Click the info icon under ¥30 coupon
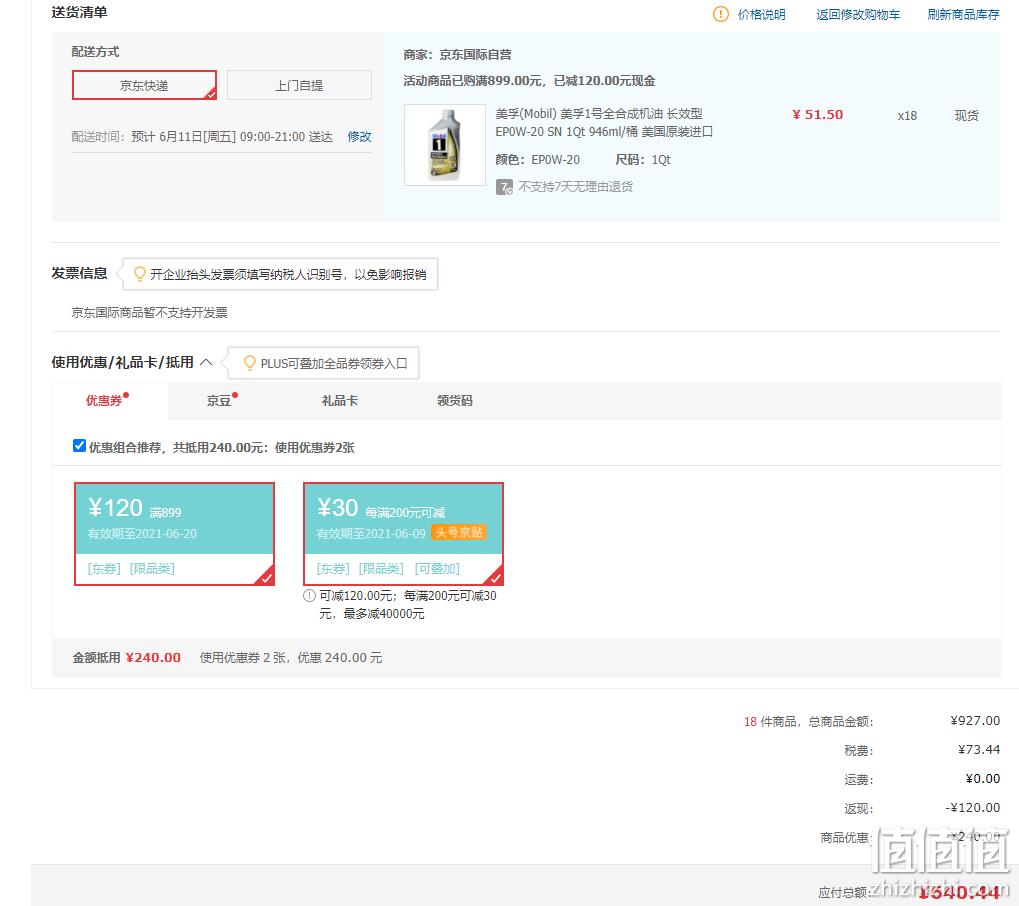The image size is (1019, 906). pos(309,596)
